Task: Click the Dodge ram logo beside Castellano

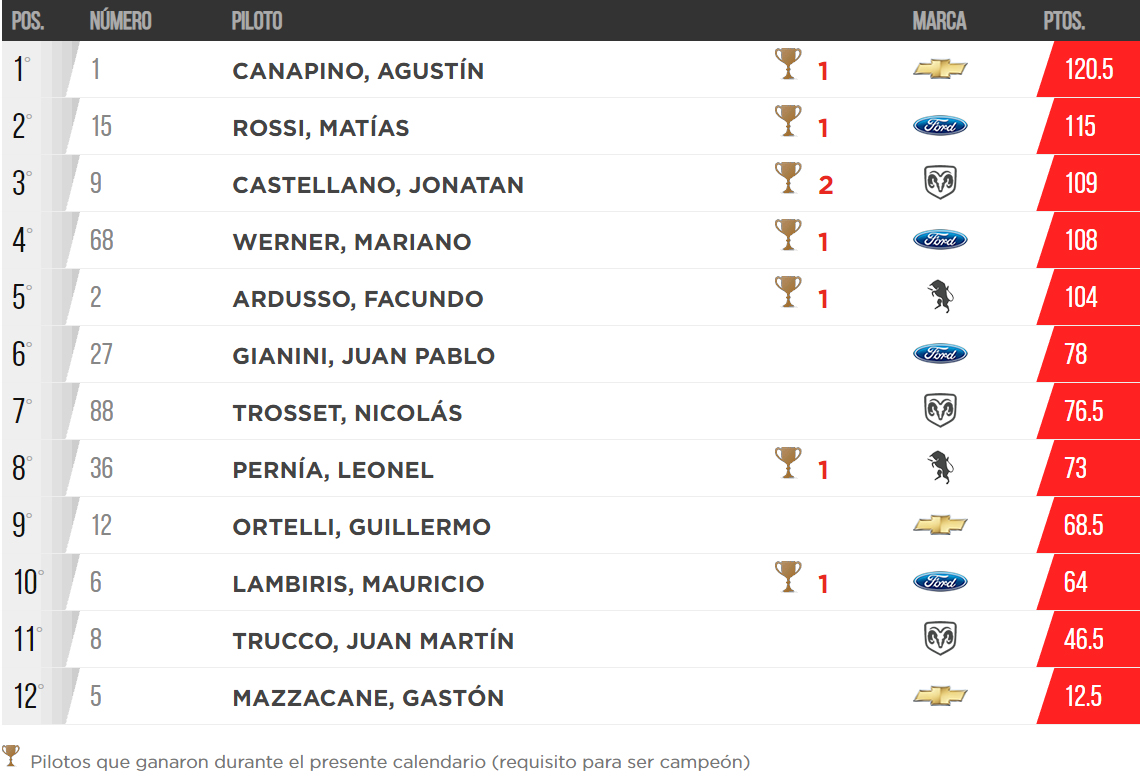Action: tap(940, 183)
